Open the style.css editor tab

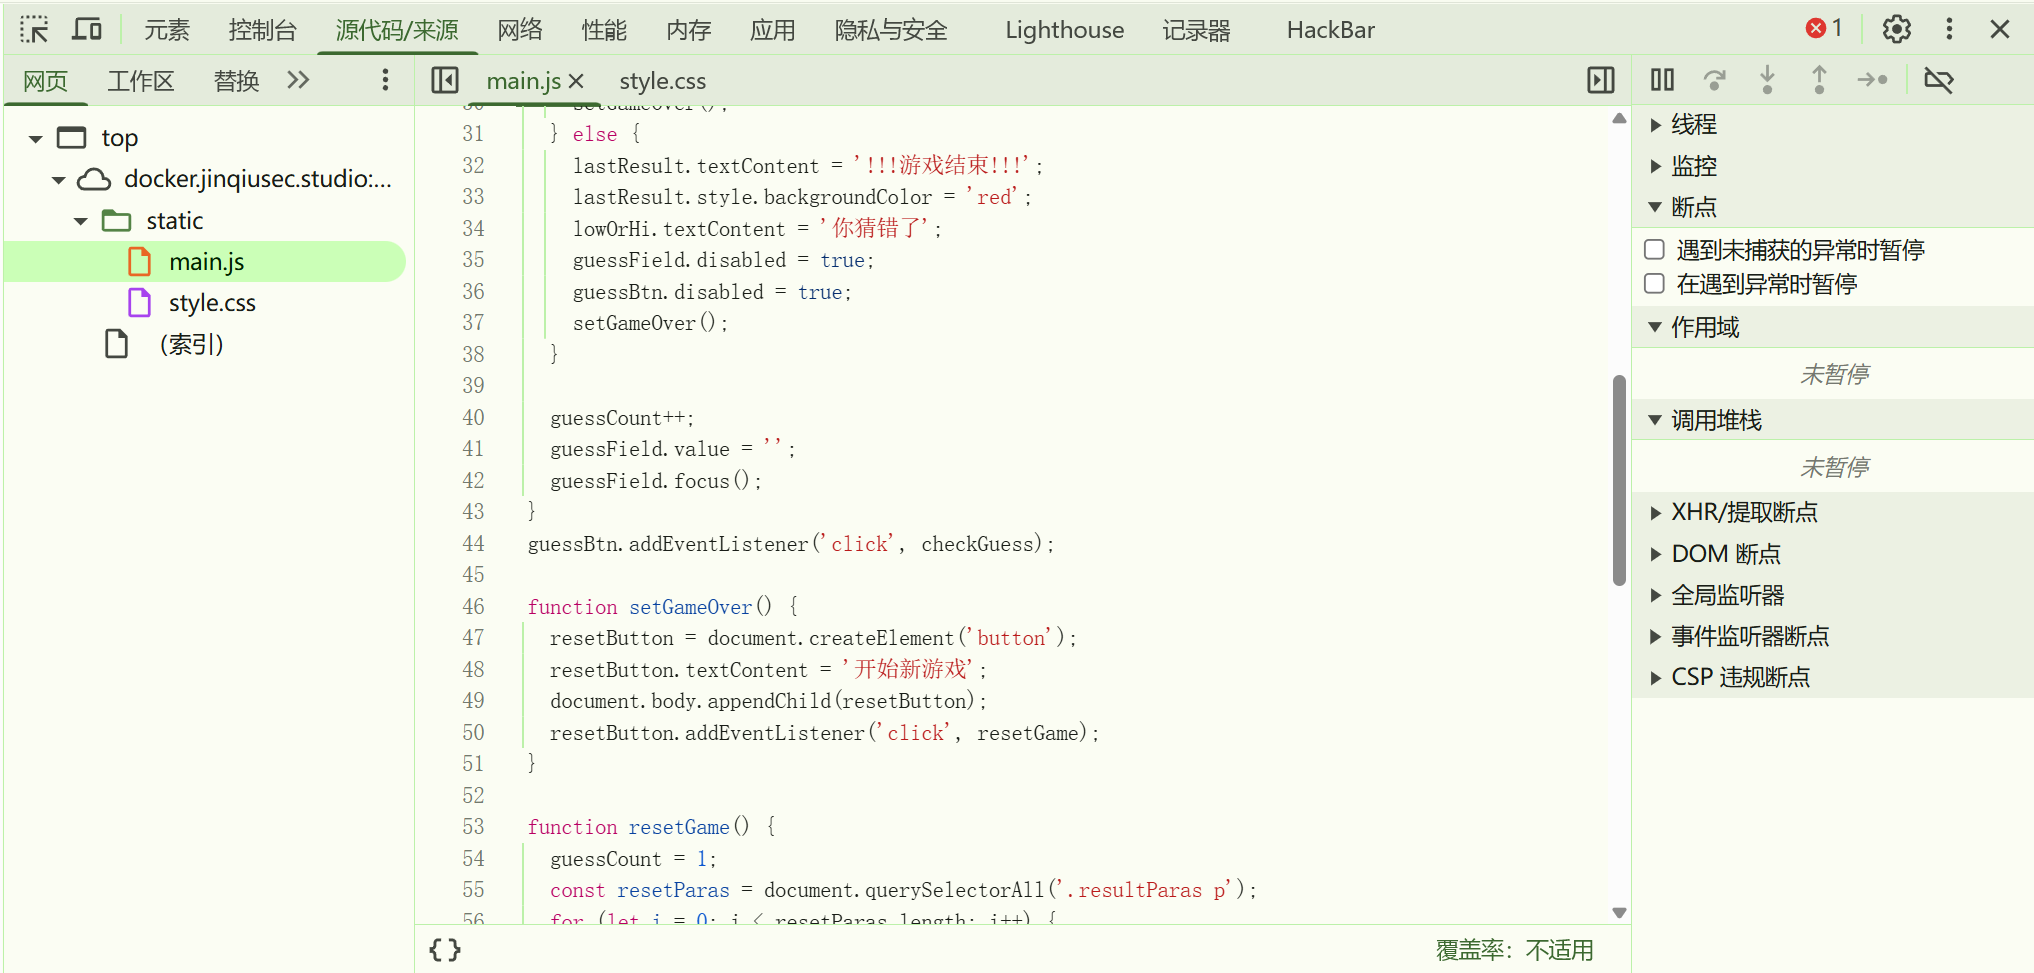[x=661, y=80]
